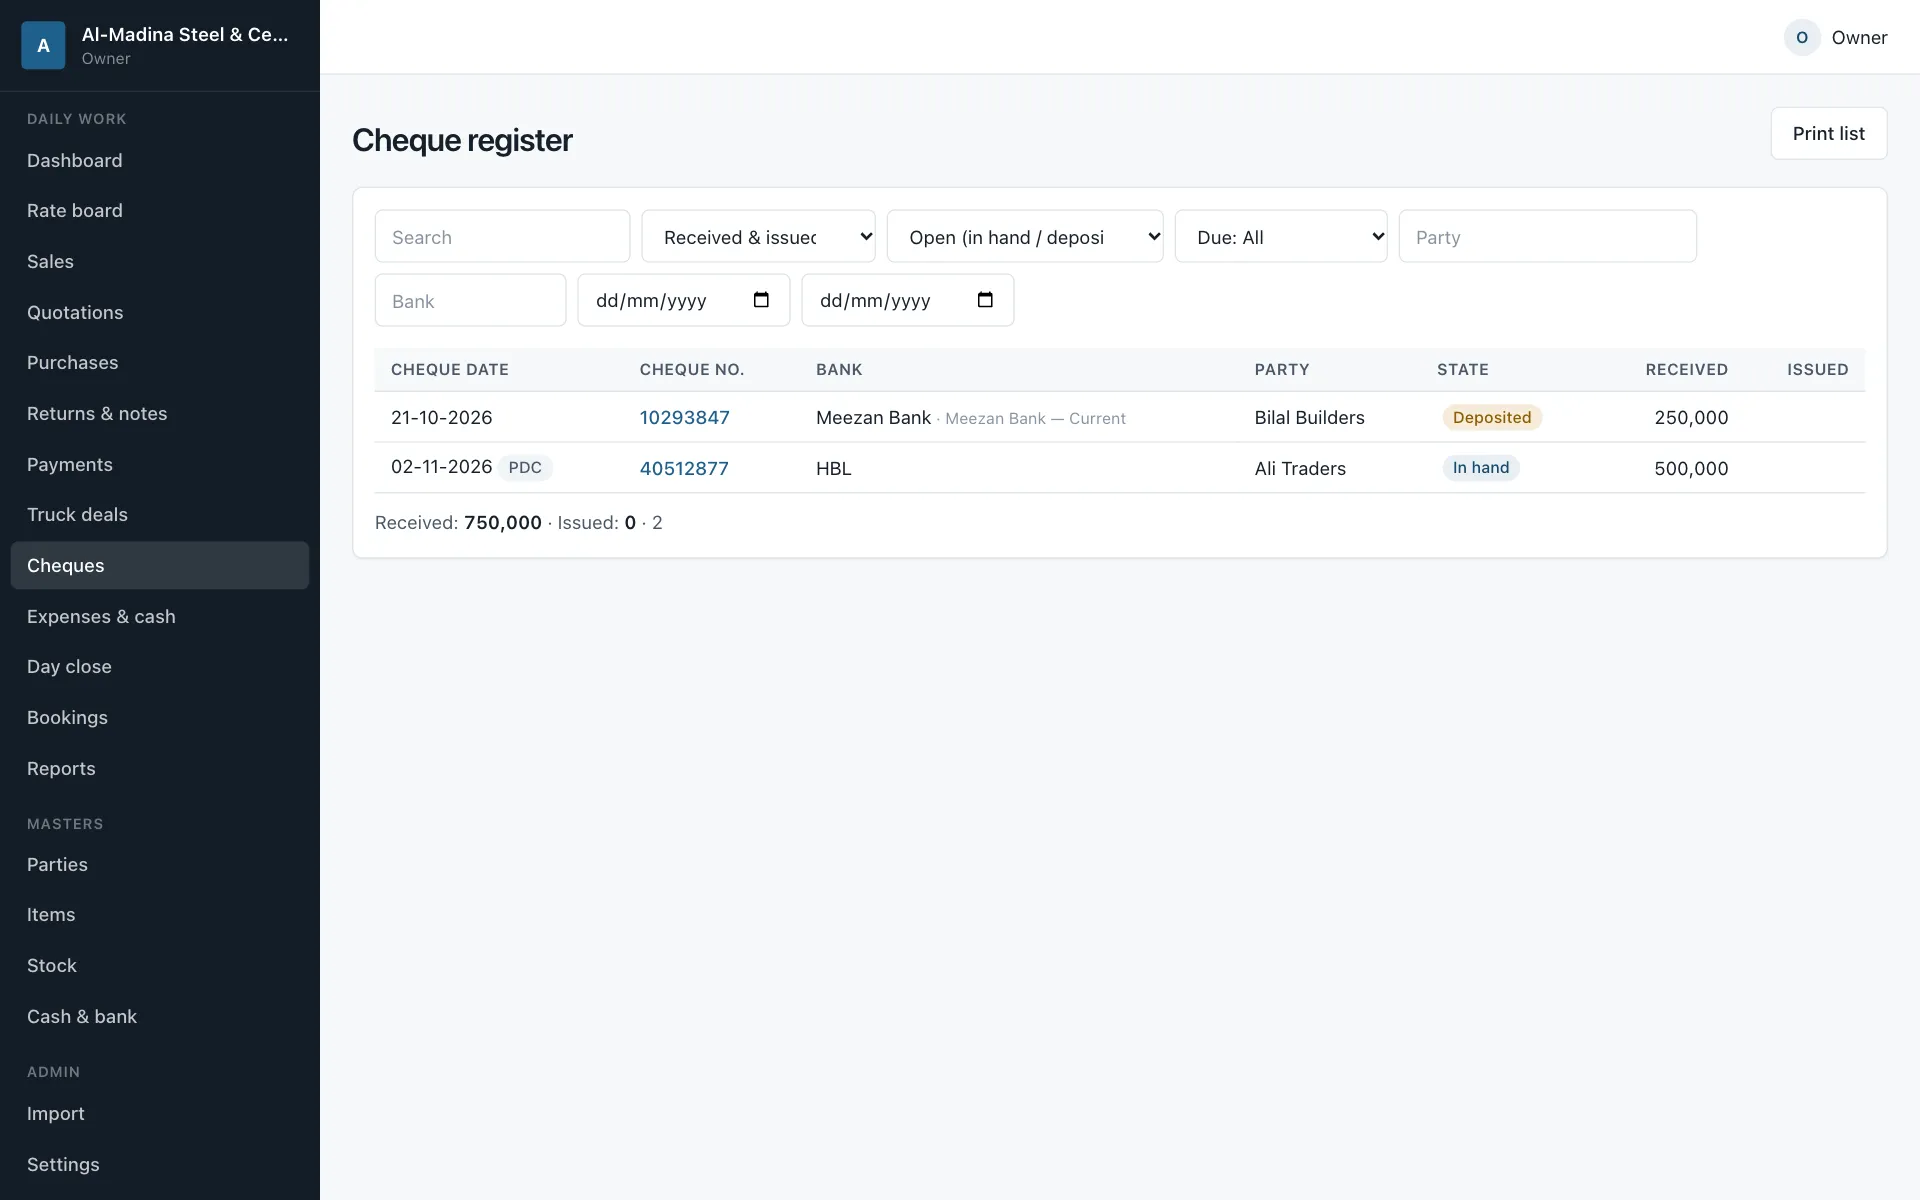Open Import under Admin

[x=160, y=1114]
